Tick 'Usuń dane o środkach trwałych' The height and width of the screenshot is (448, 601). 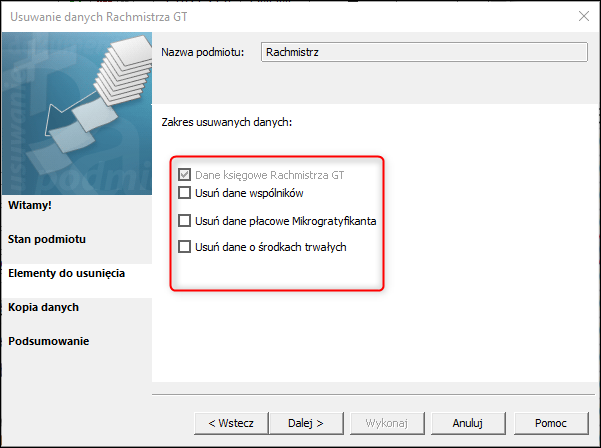(184, 246)
